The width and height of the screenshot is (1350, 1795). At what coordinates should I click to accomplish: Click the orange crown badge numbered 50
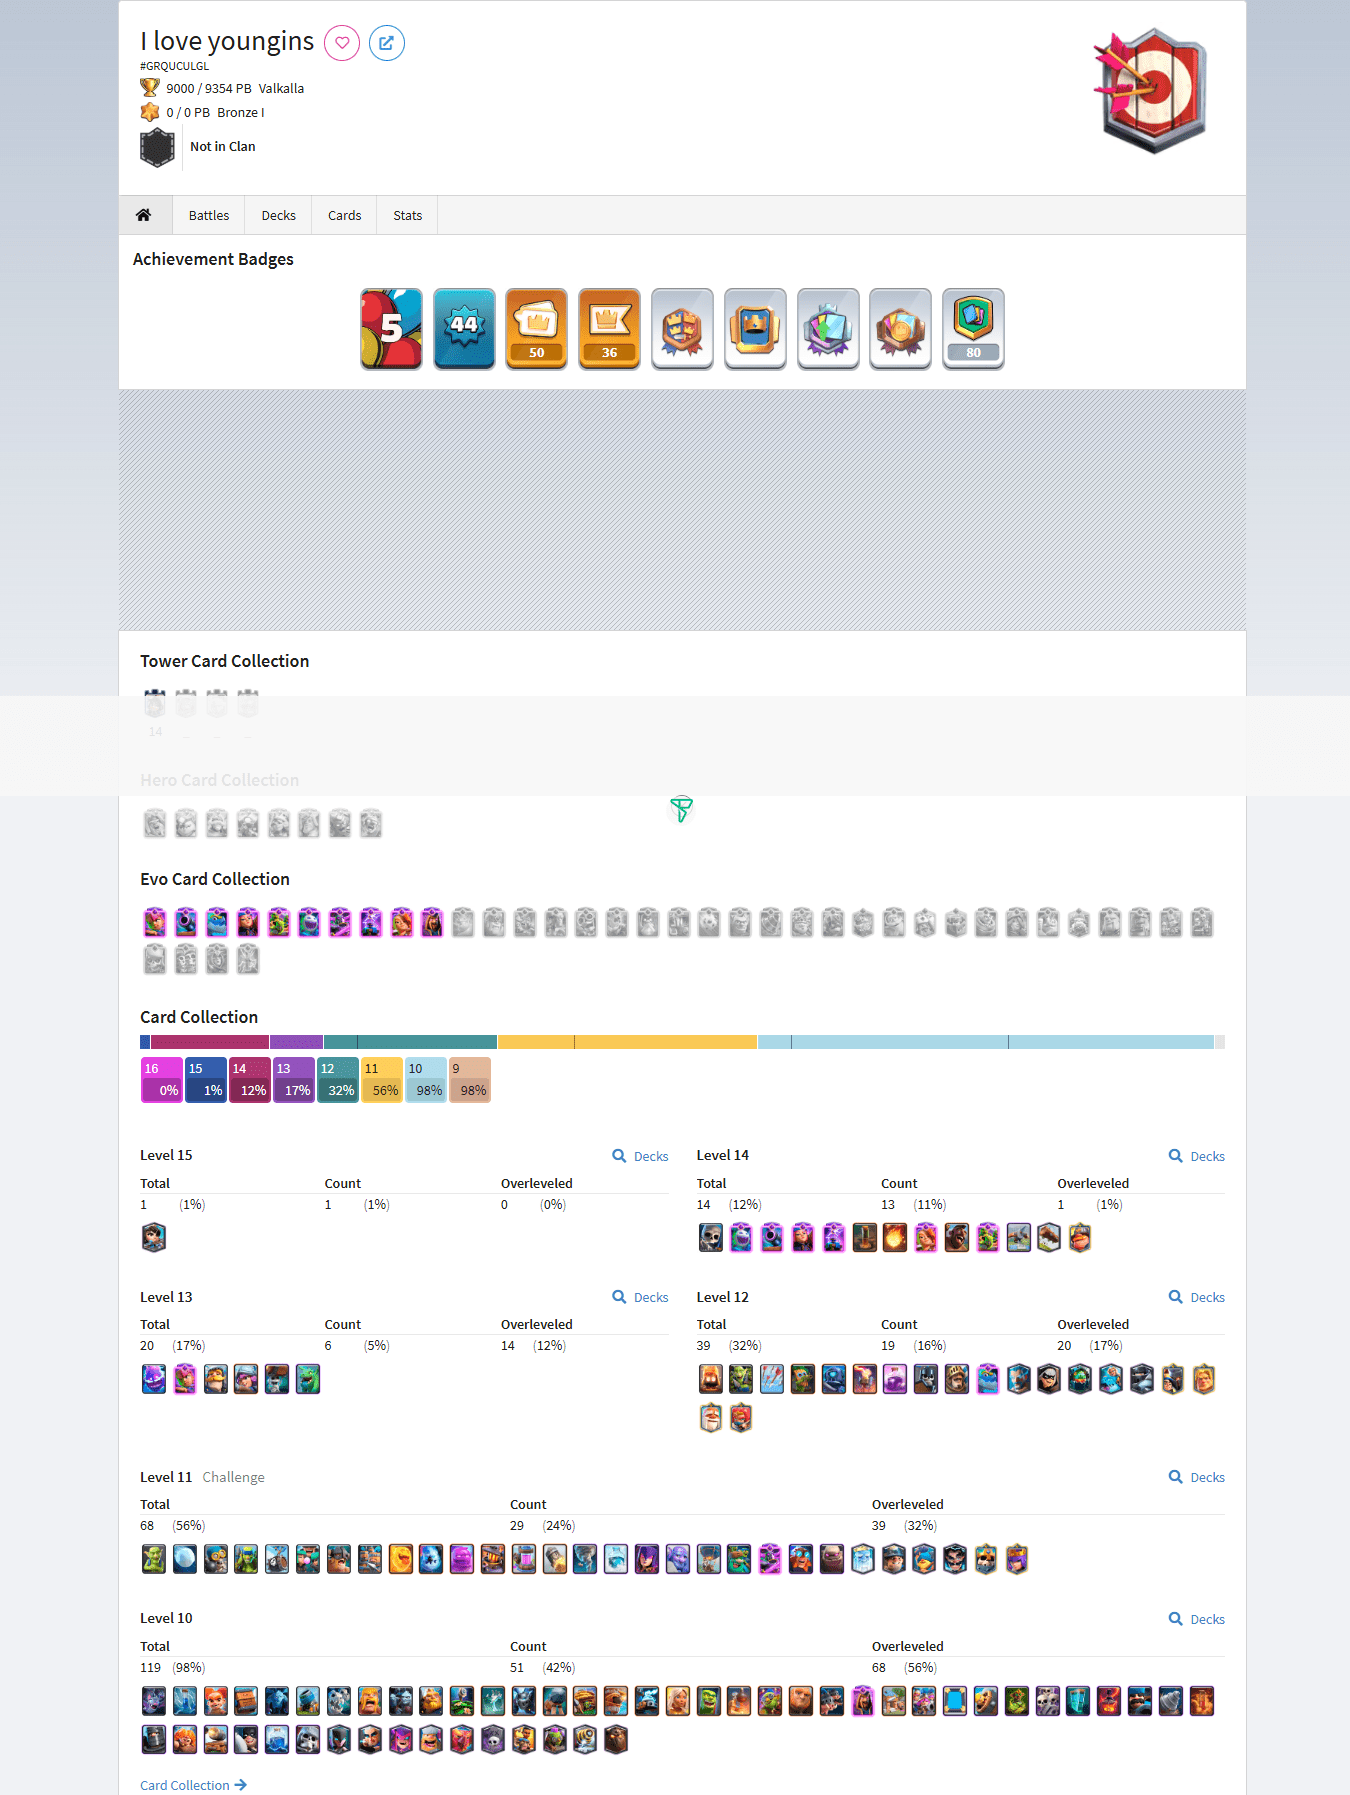pos(536,329)
